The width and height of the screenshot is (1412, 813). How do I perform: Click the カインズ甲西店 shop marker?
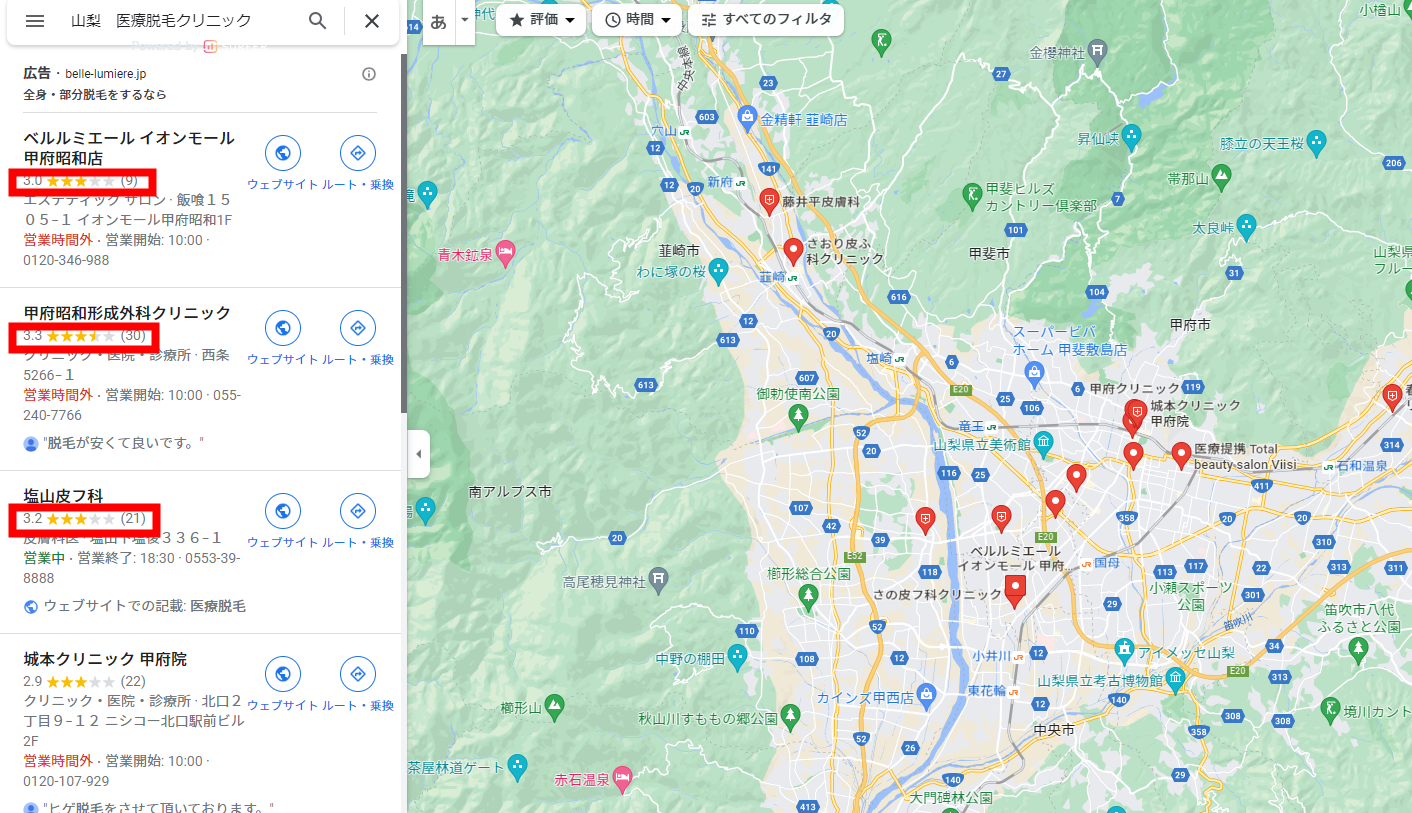(927, 694)
